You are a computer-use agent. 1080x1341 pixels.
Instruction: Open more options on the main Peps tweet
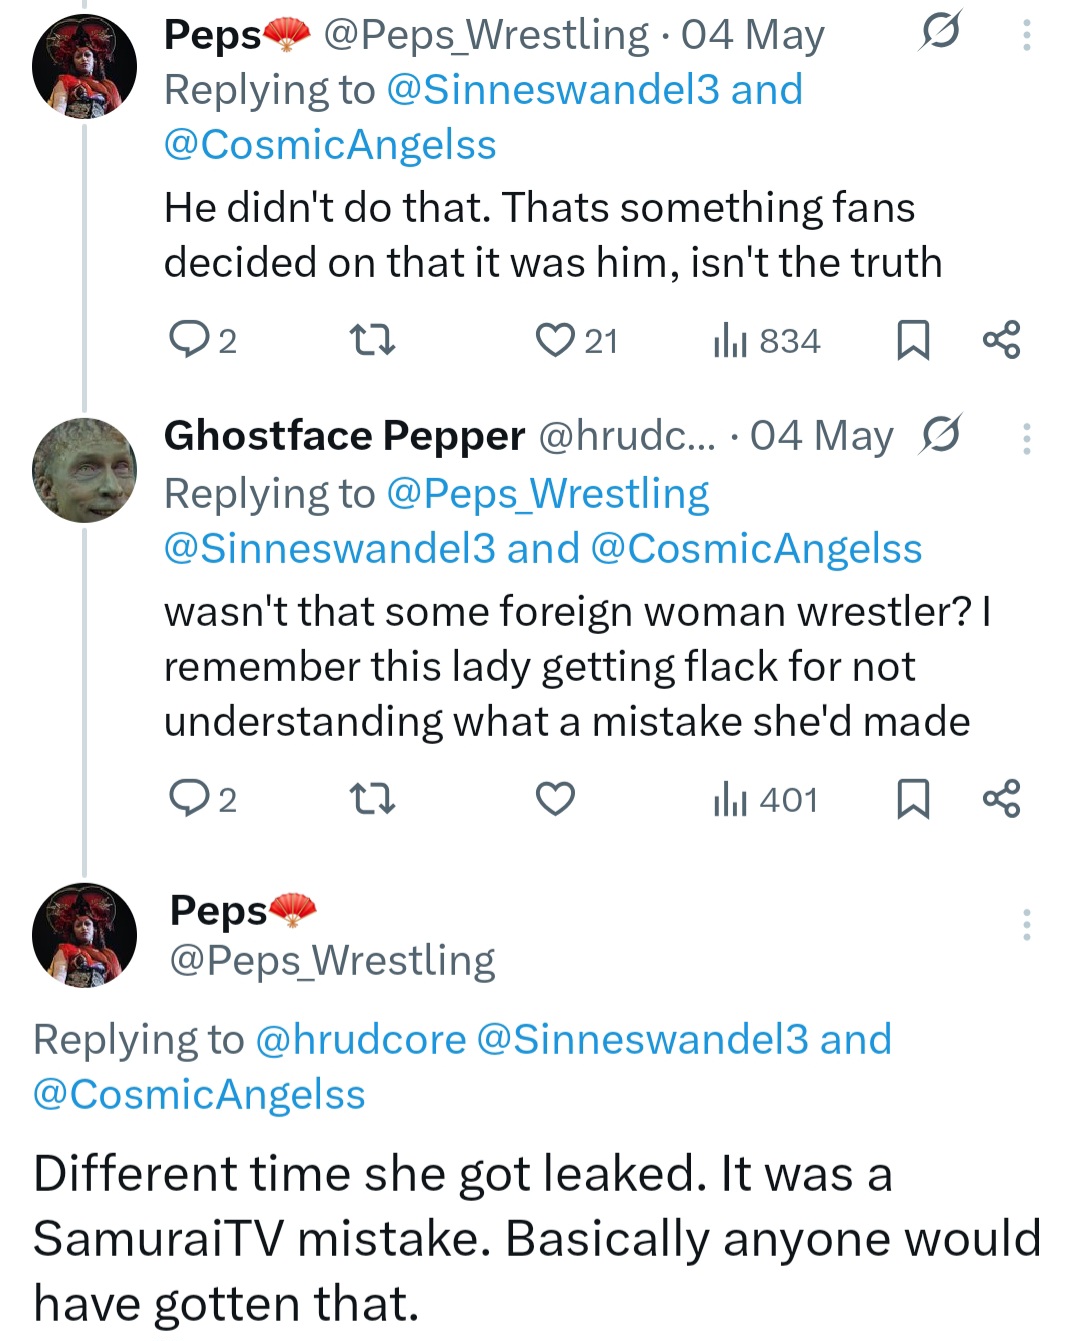point(1026,924)
